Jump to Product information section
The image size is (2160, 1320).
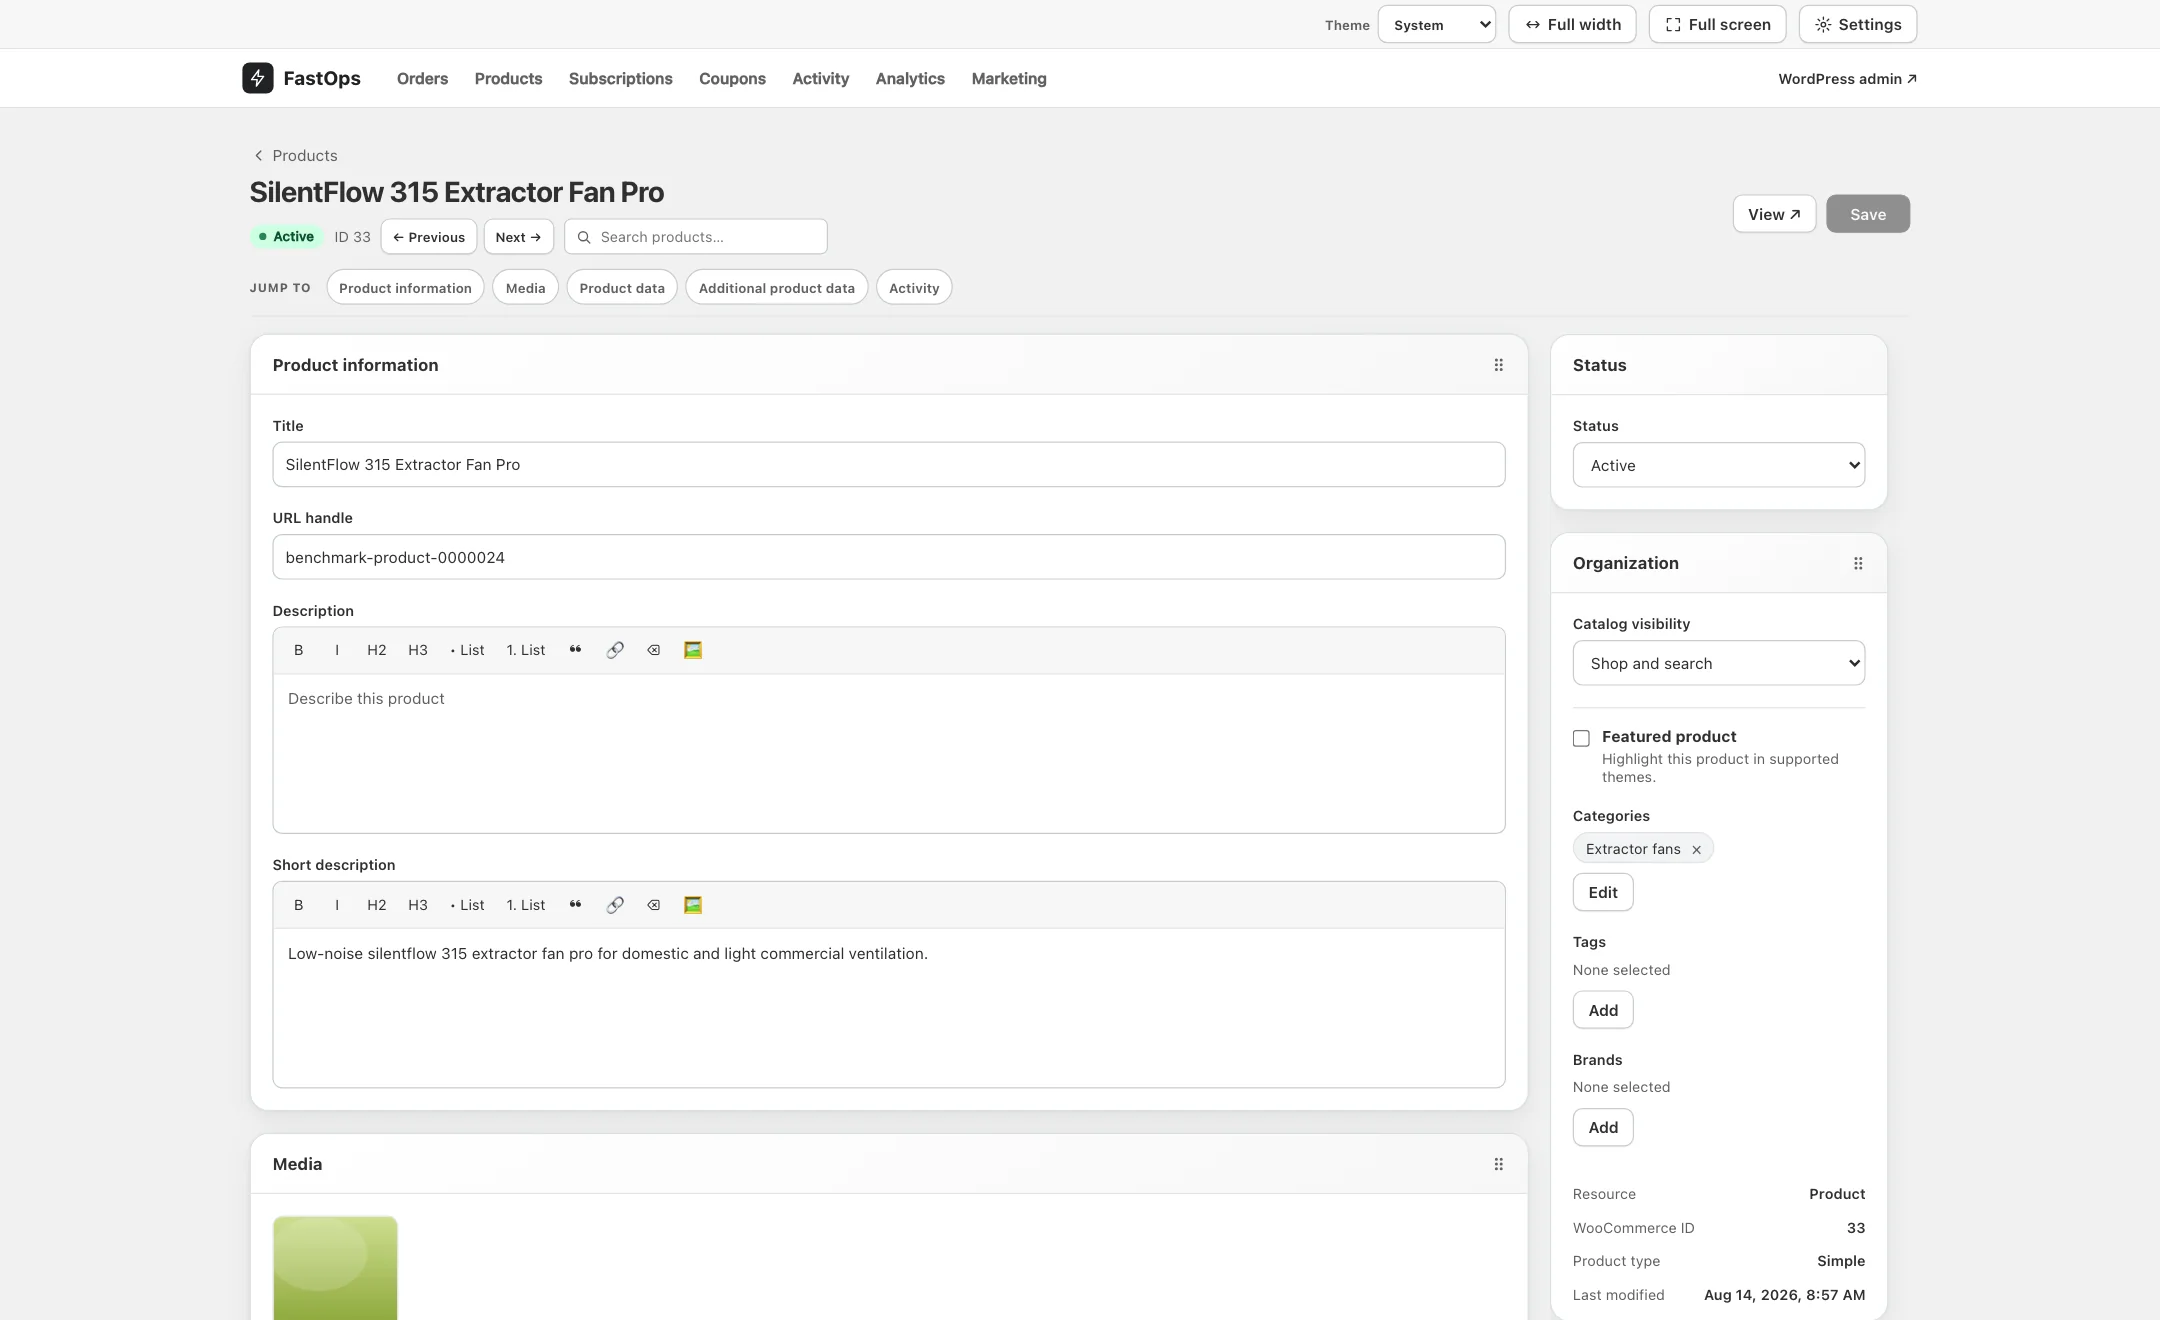point(405,288)
